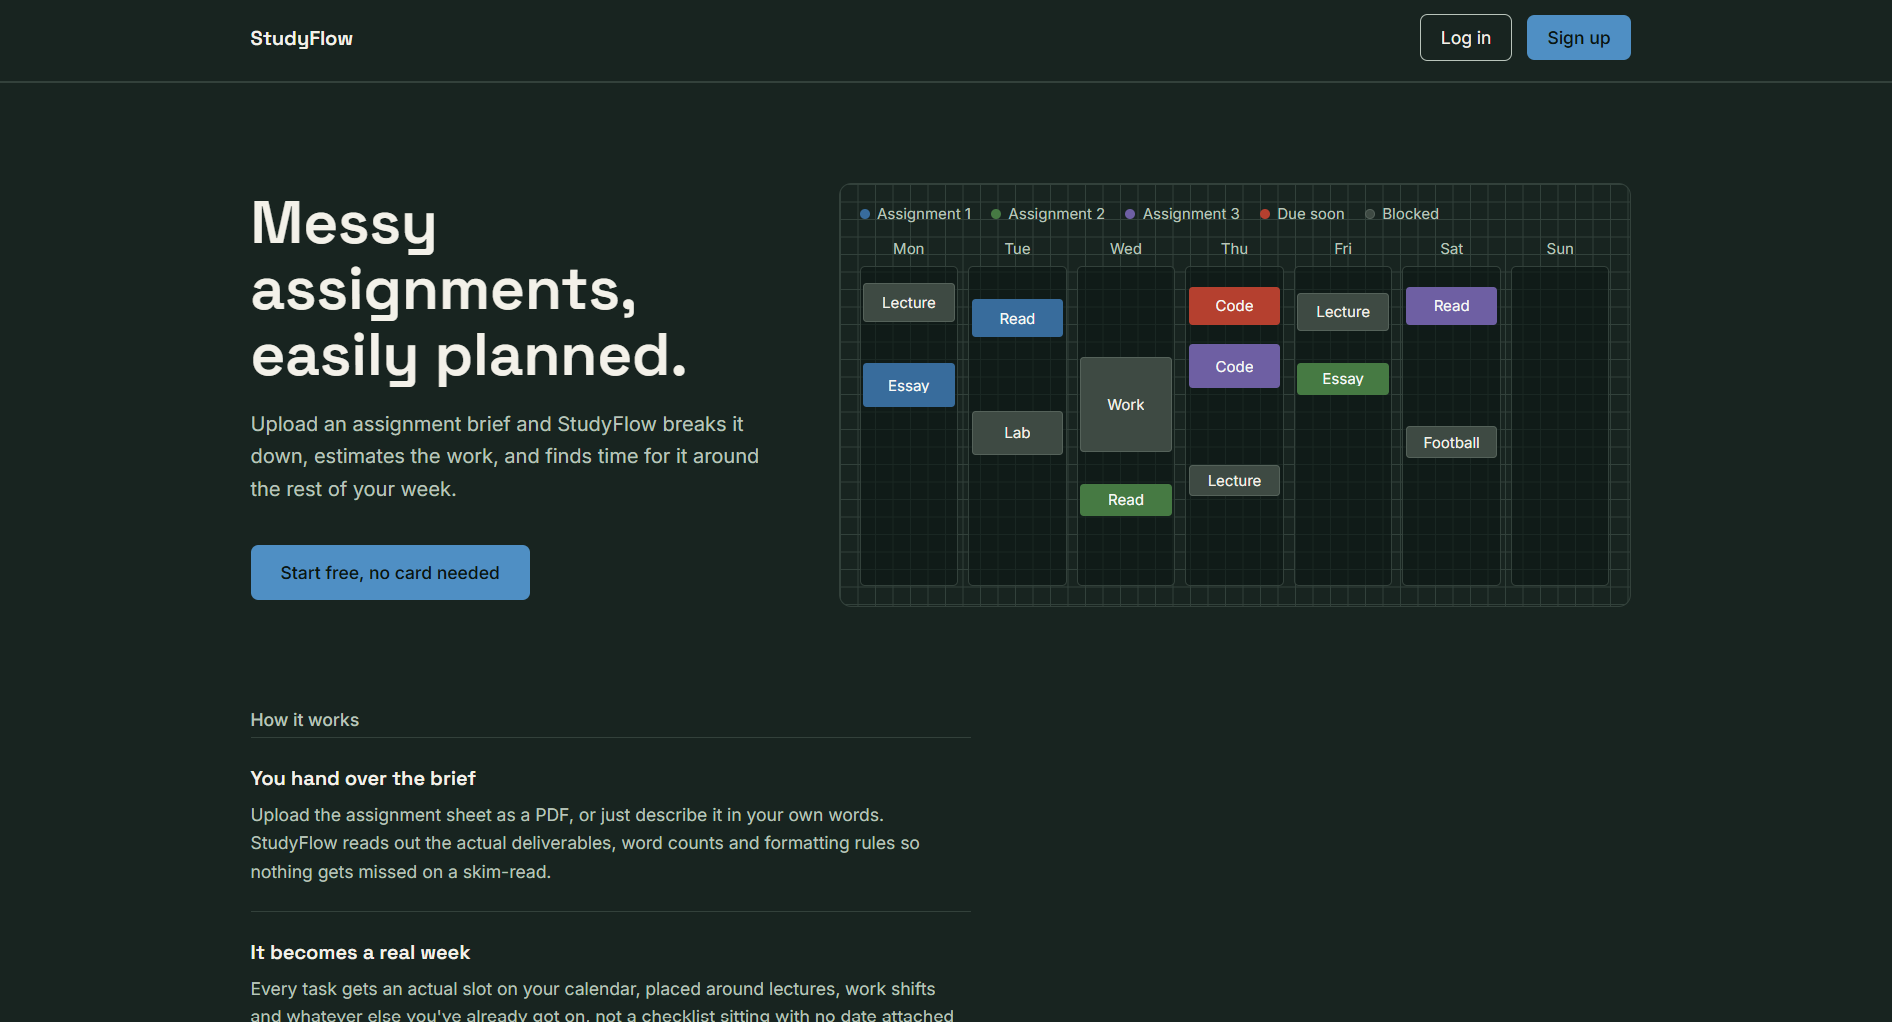Image resolution: width=1892 pixels, height=1022 pixels.
Task: Click the Thu column header
Action: coord(1234,249)
